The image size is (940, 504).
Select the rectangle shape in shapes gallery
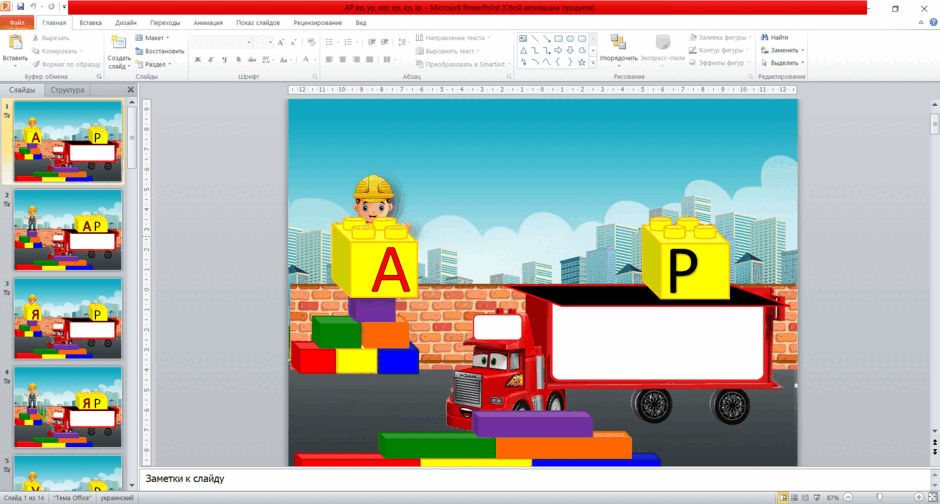[559, 38]
